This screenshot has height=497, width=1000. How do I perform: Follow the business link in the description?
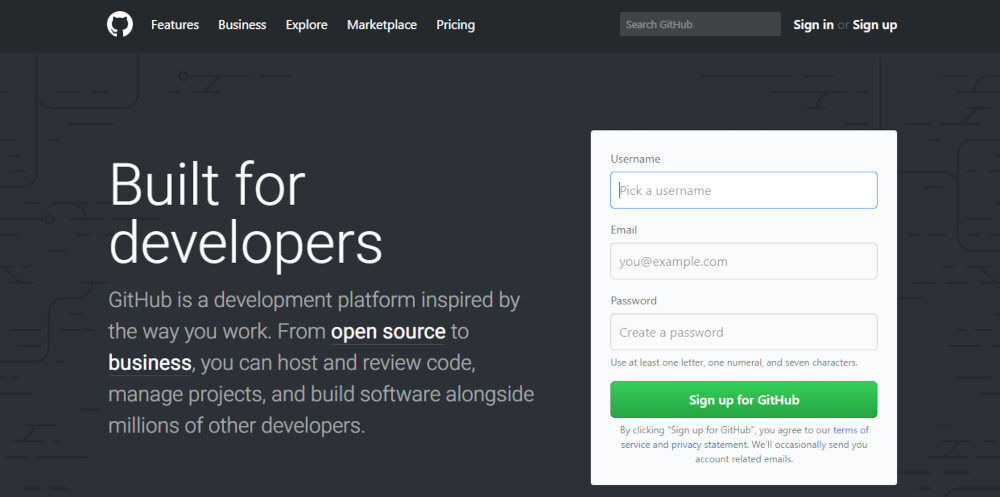[150, 363]
